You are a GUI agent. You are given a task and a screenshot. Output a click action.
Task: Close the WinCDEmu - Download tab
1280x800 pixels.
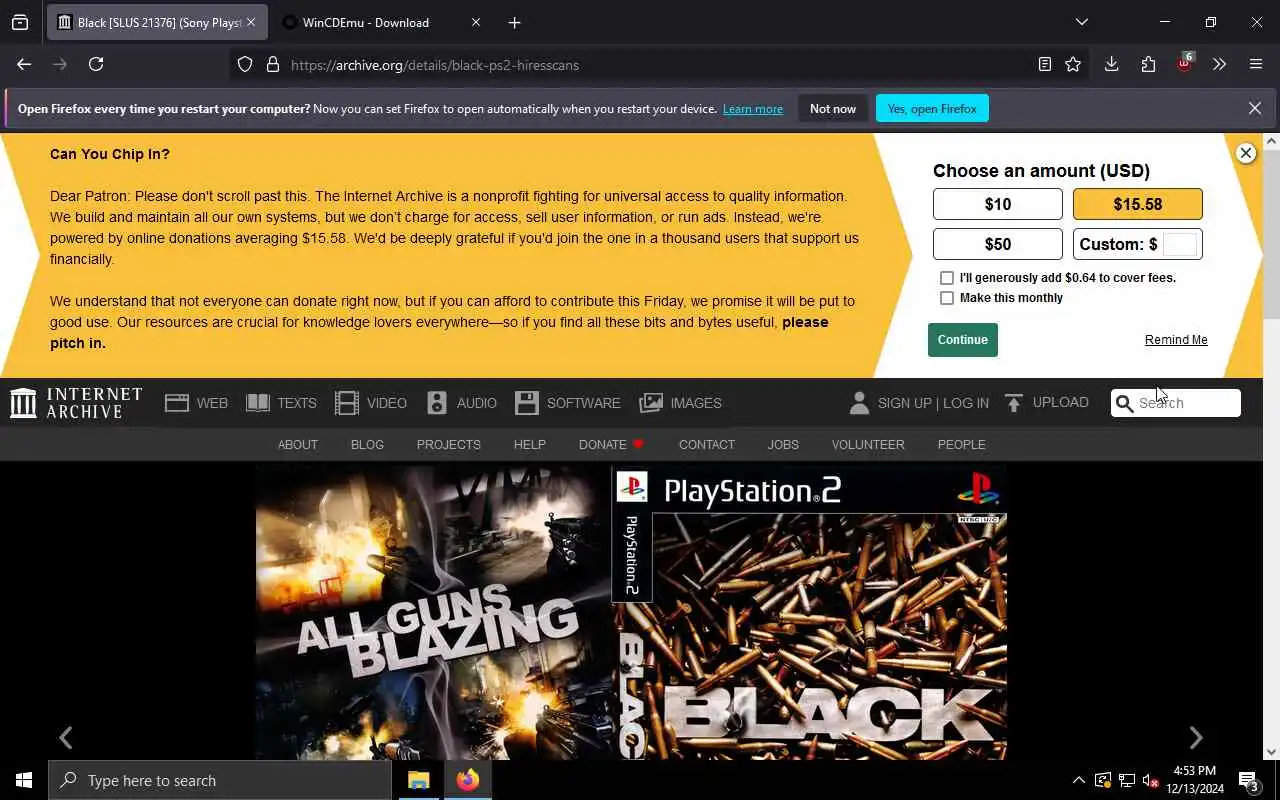(476, 22)
